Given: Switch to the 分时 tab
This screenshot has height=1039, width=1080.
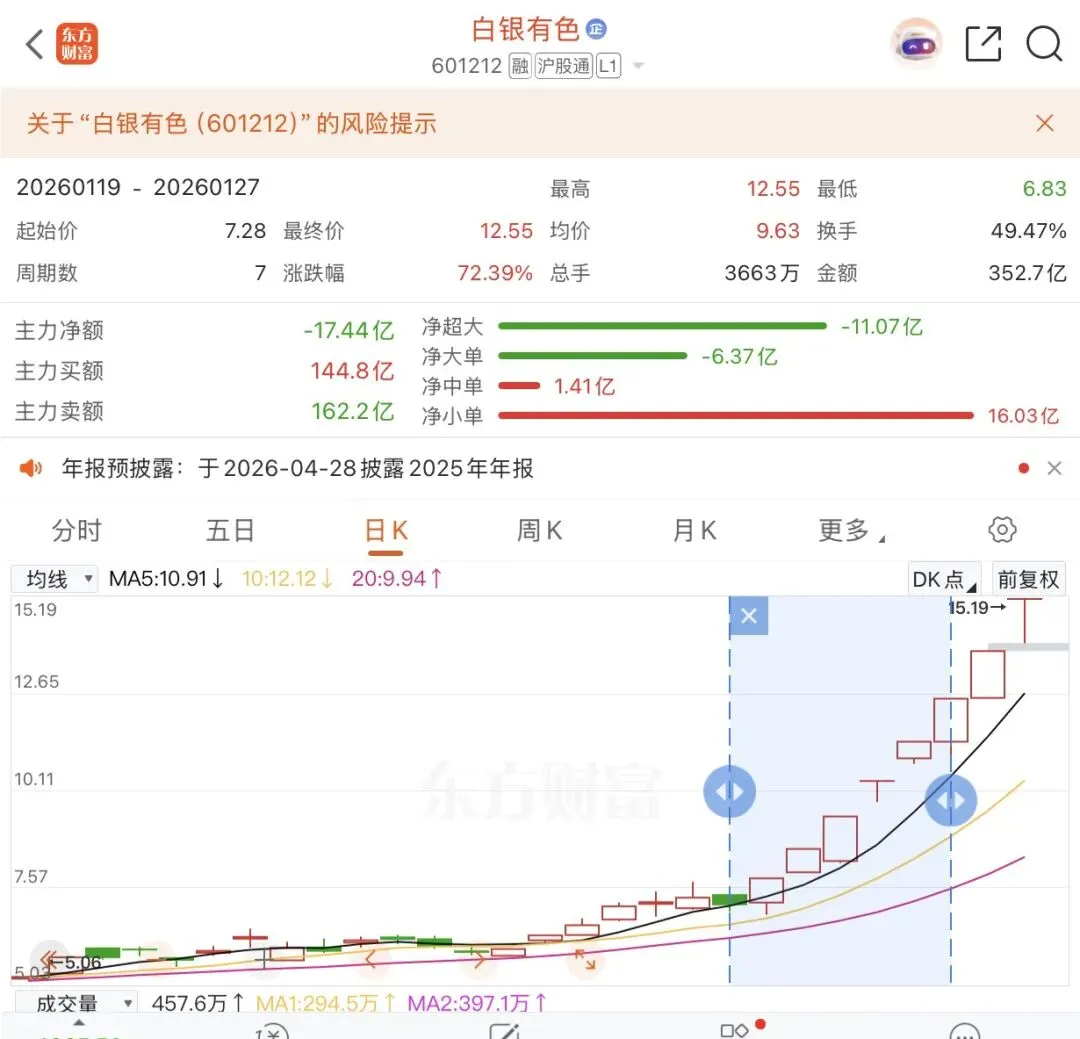Looking at the screenshot, I should pyautogui.click(x=76, y=531).
